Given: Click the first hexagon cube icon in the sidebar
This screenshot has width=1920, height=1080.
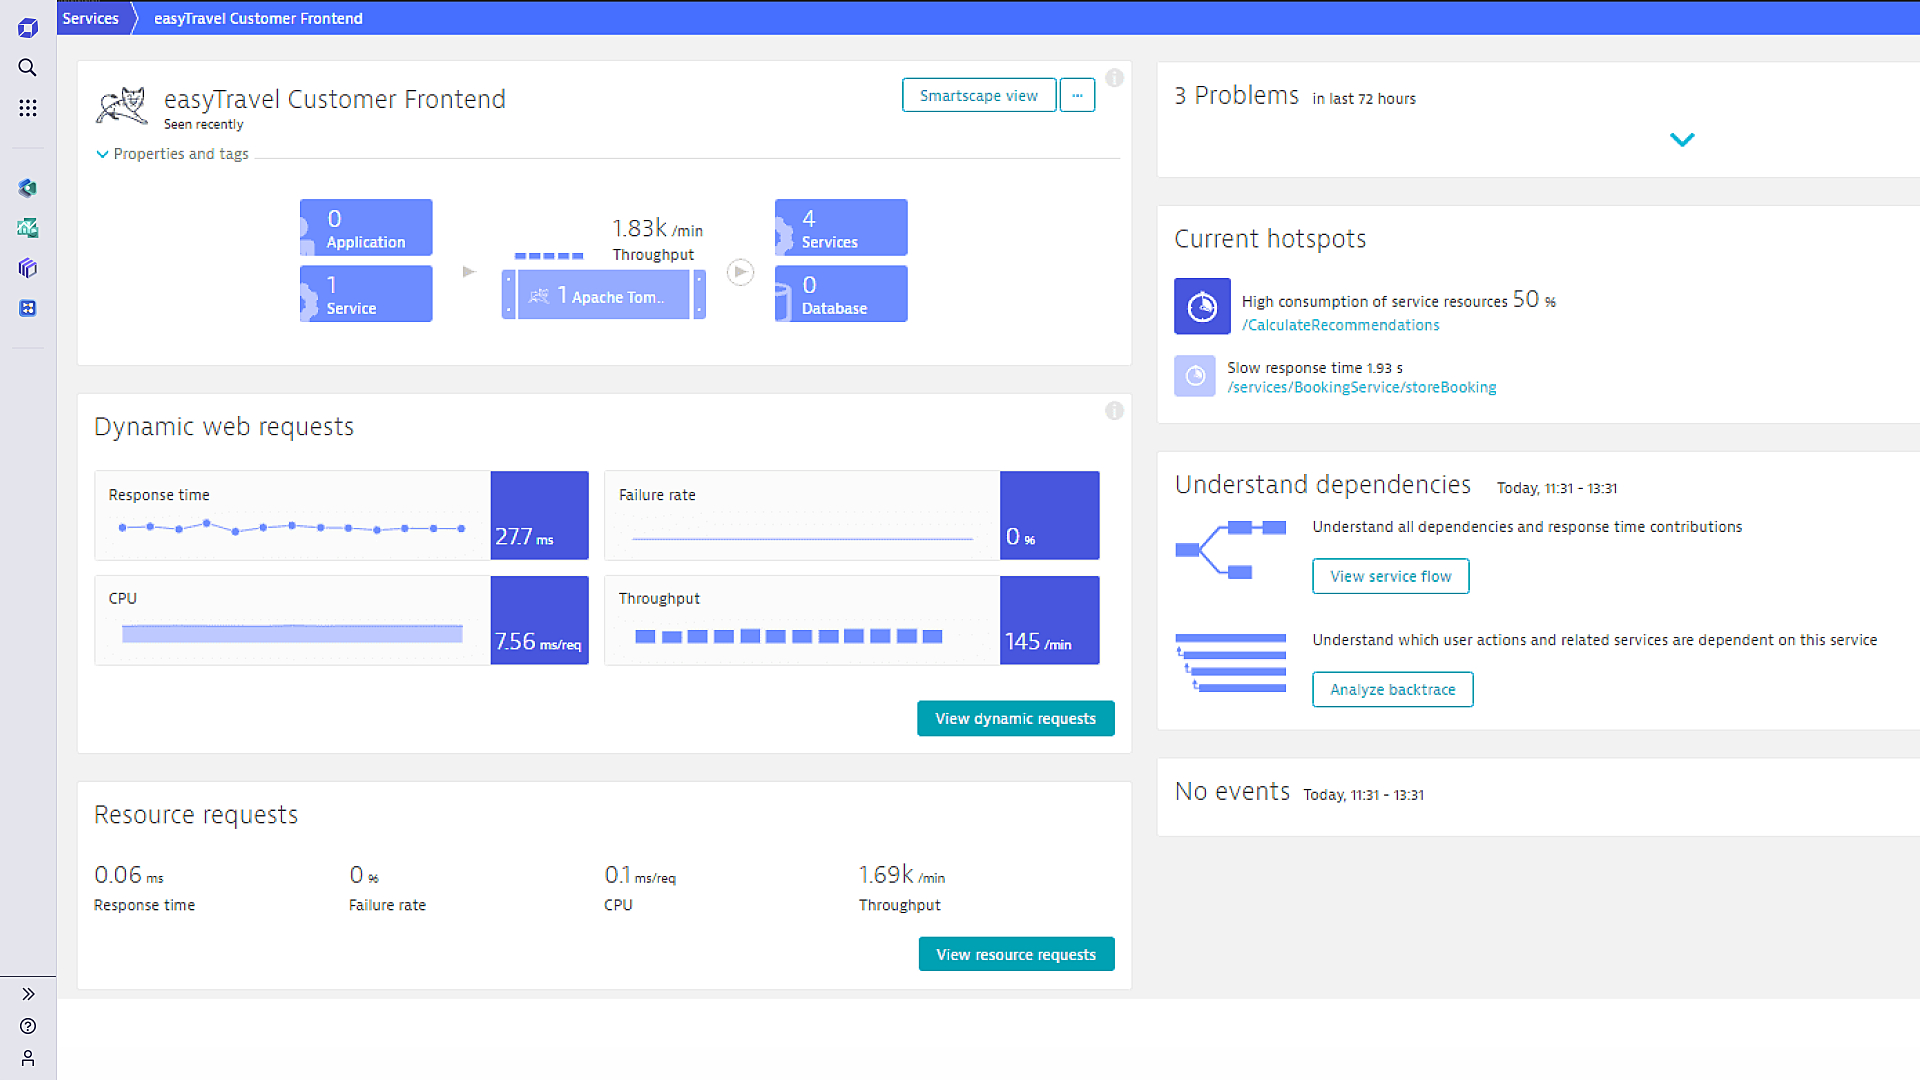Looking at the screenshot, I should point(28,188).
